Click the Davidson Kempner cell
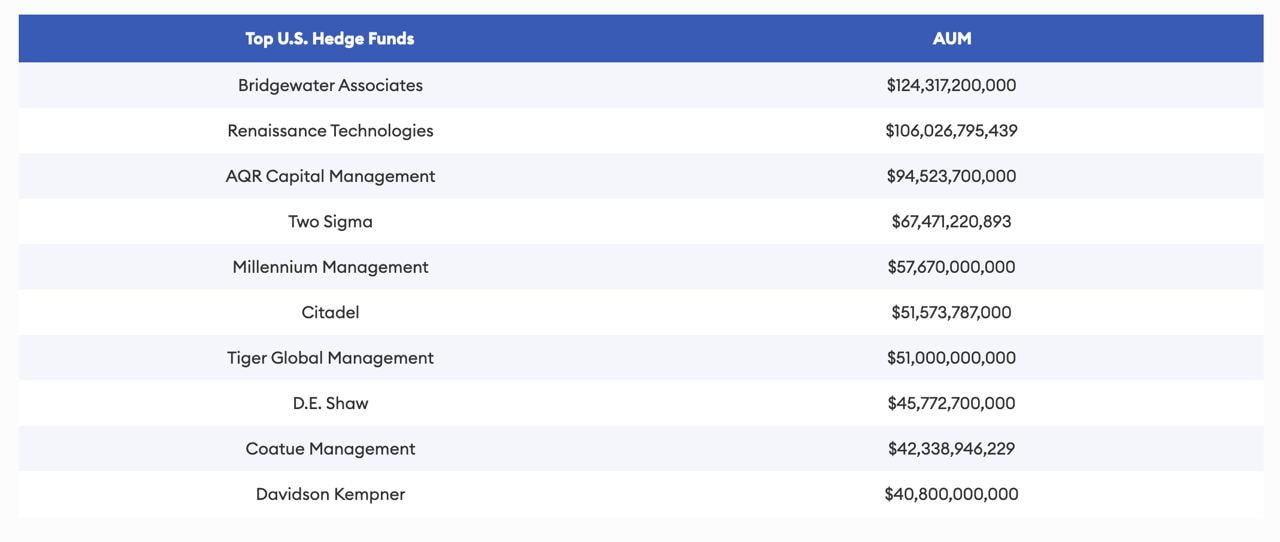The height and width of the screenshot is (542, 1280). tap(330, 494)
